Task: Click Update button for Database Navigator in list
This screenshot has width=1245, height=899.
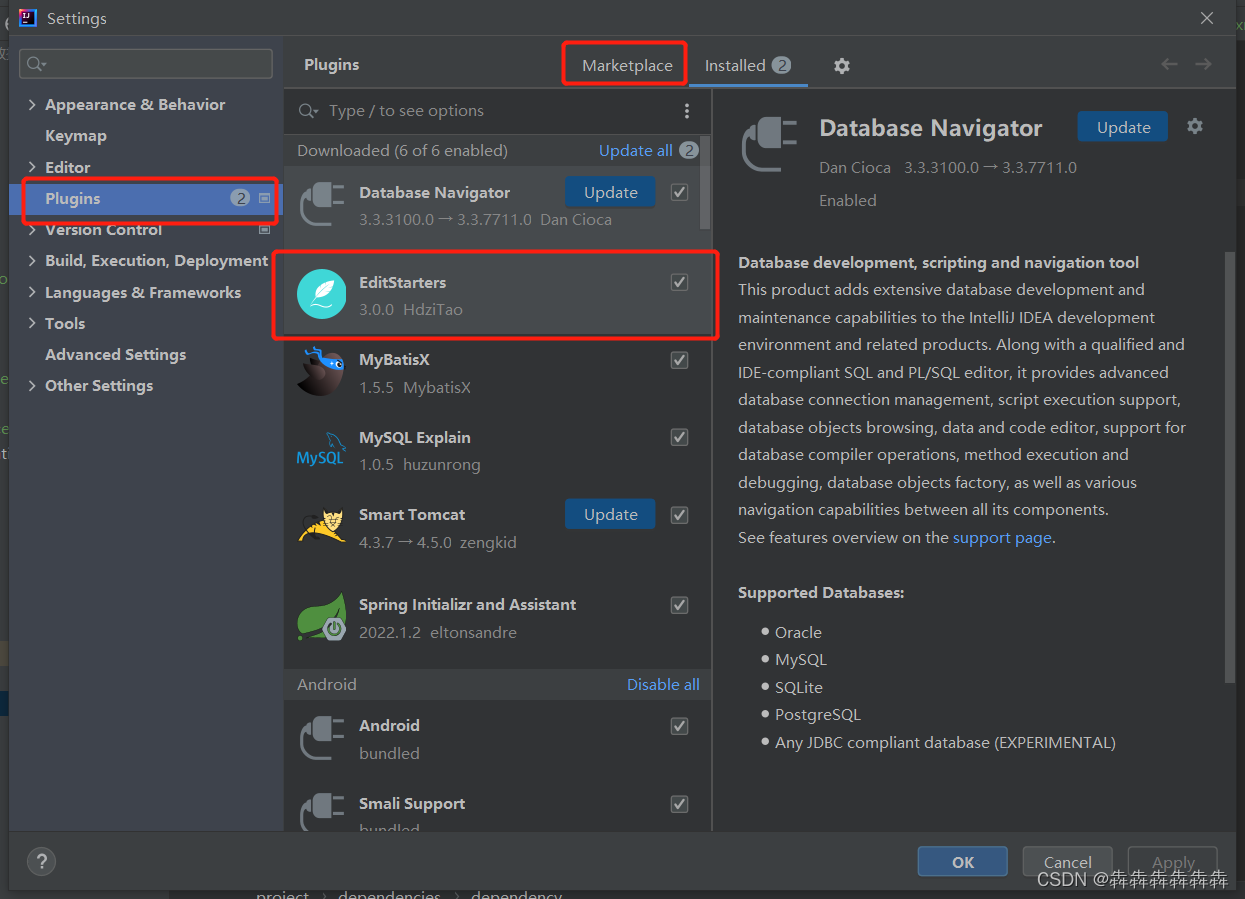Action: 610,192
